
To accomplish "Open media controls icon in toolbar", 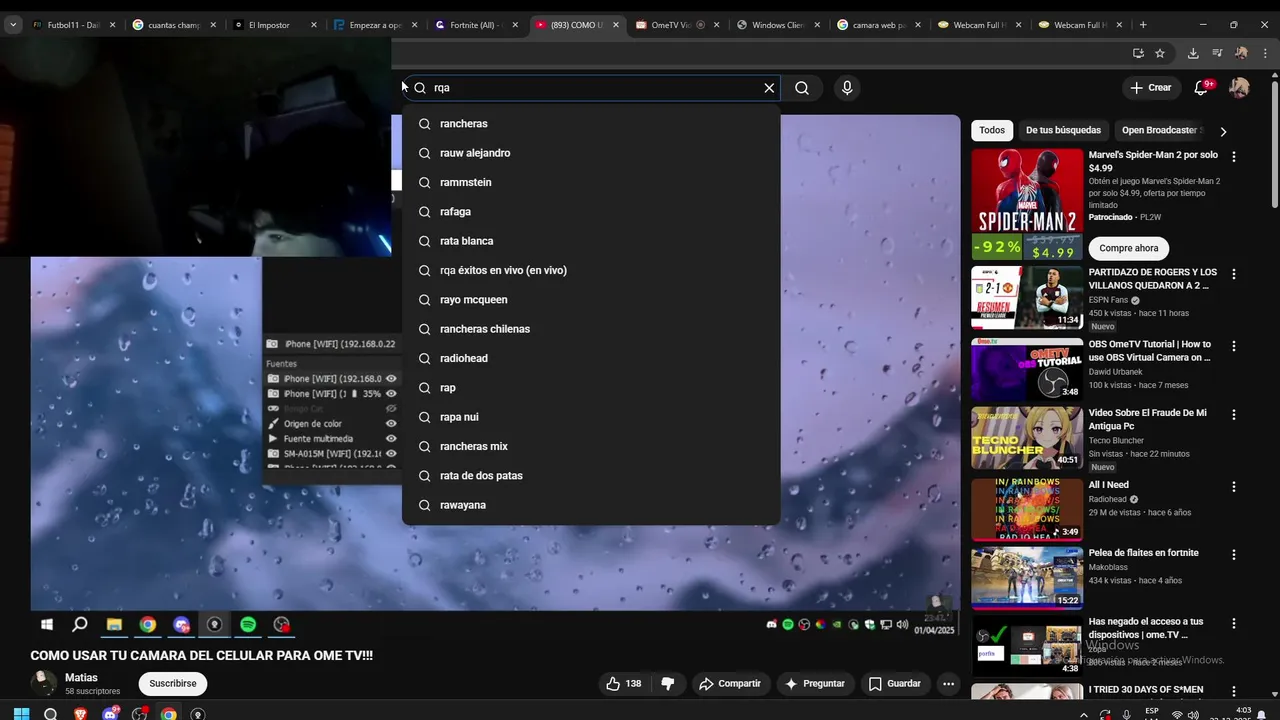I will (x=1217, y=53).
